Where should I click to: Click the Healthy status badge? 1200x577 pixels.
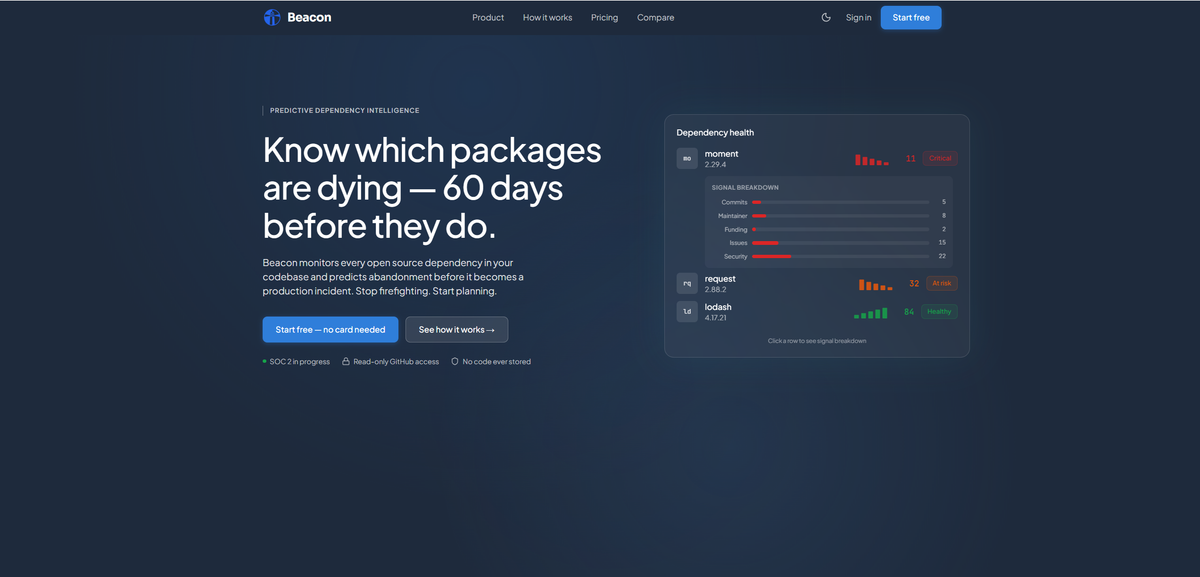939,312
